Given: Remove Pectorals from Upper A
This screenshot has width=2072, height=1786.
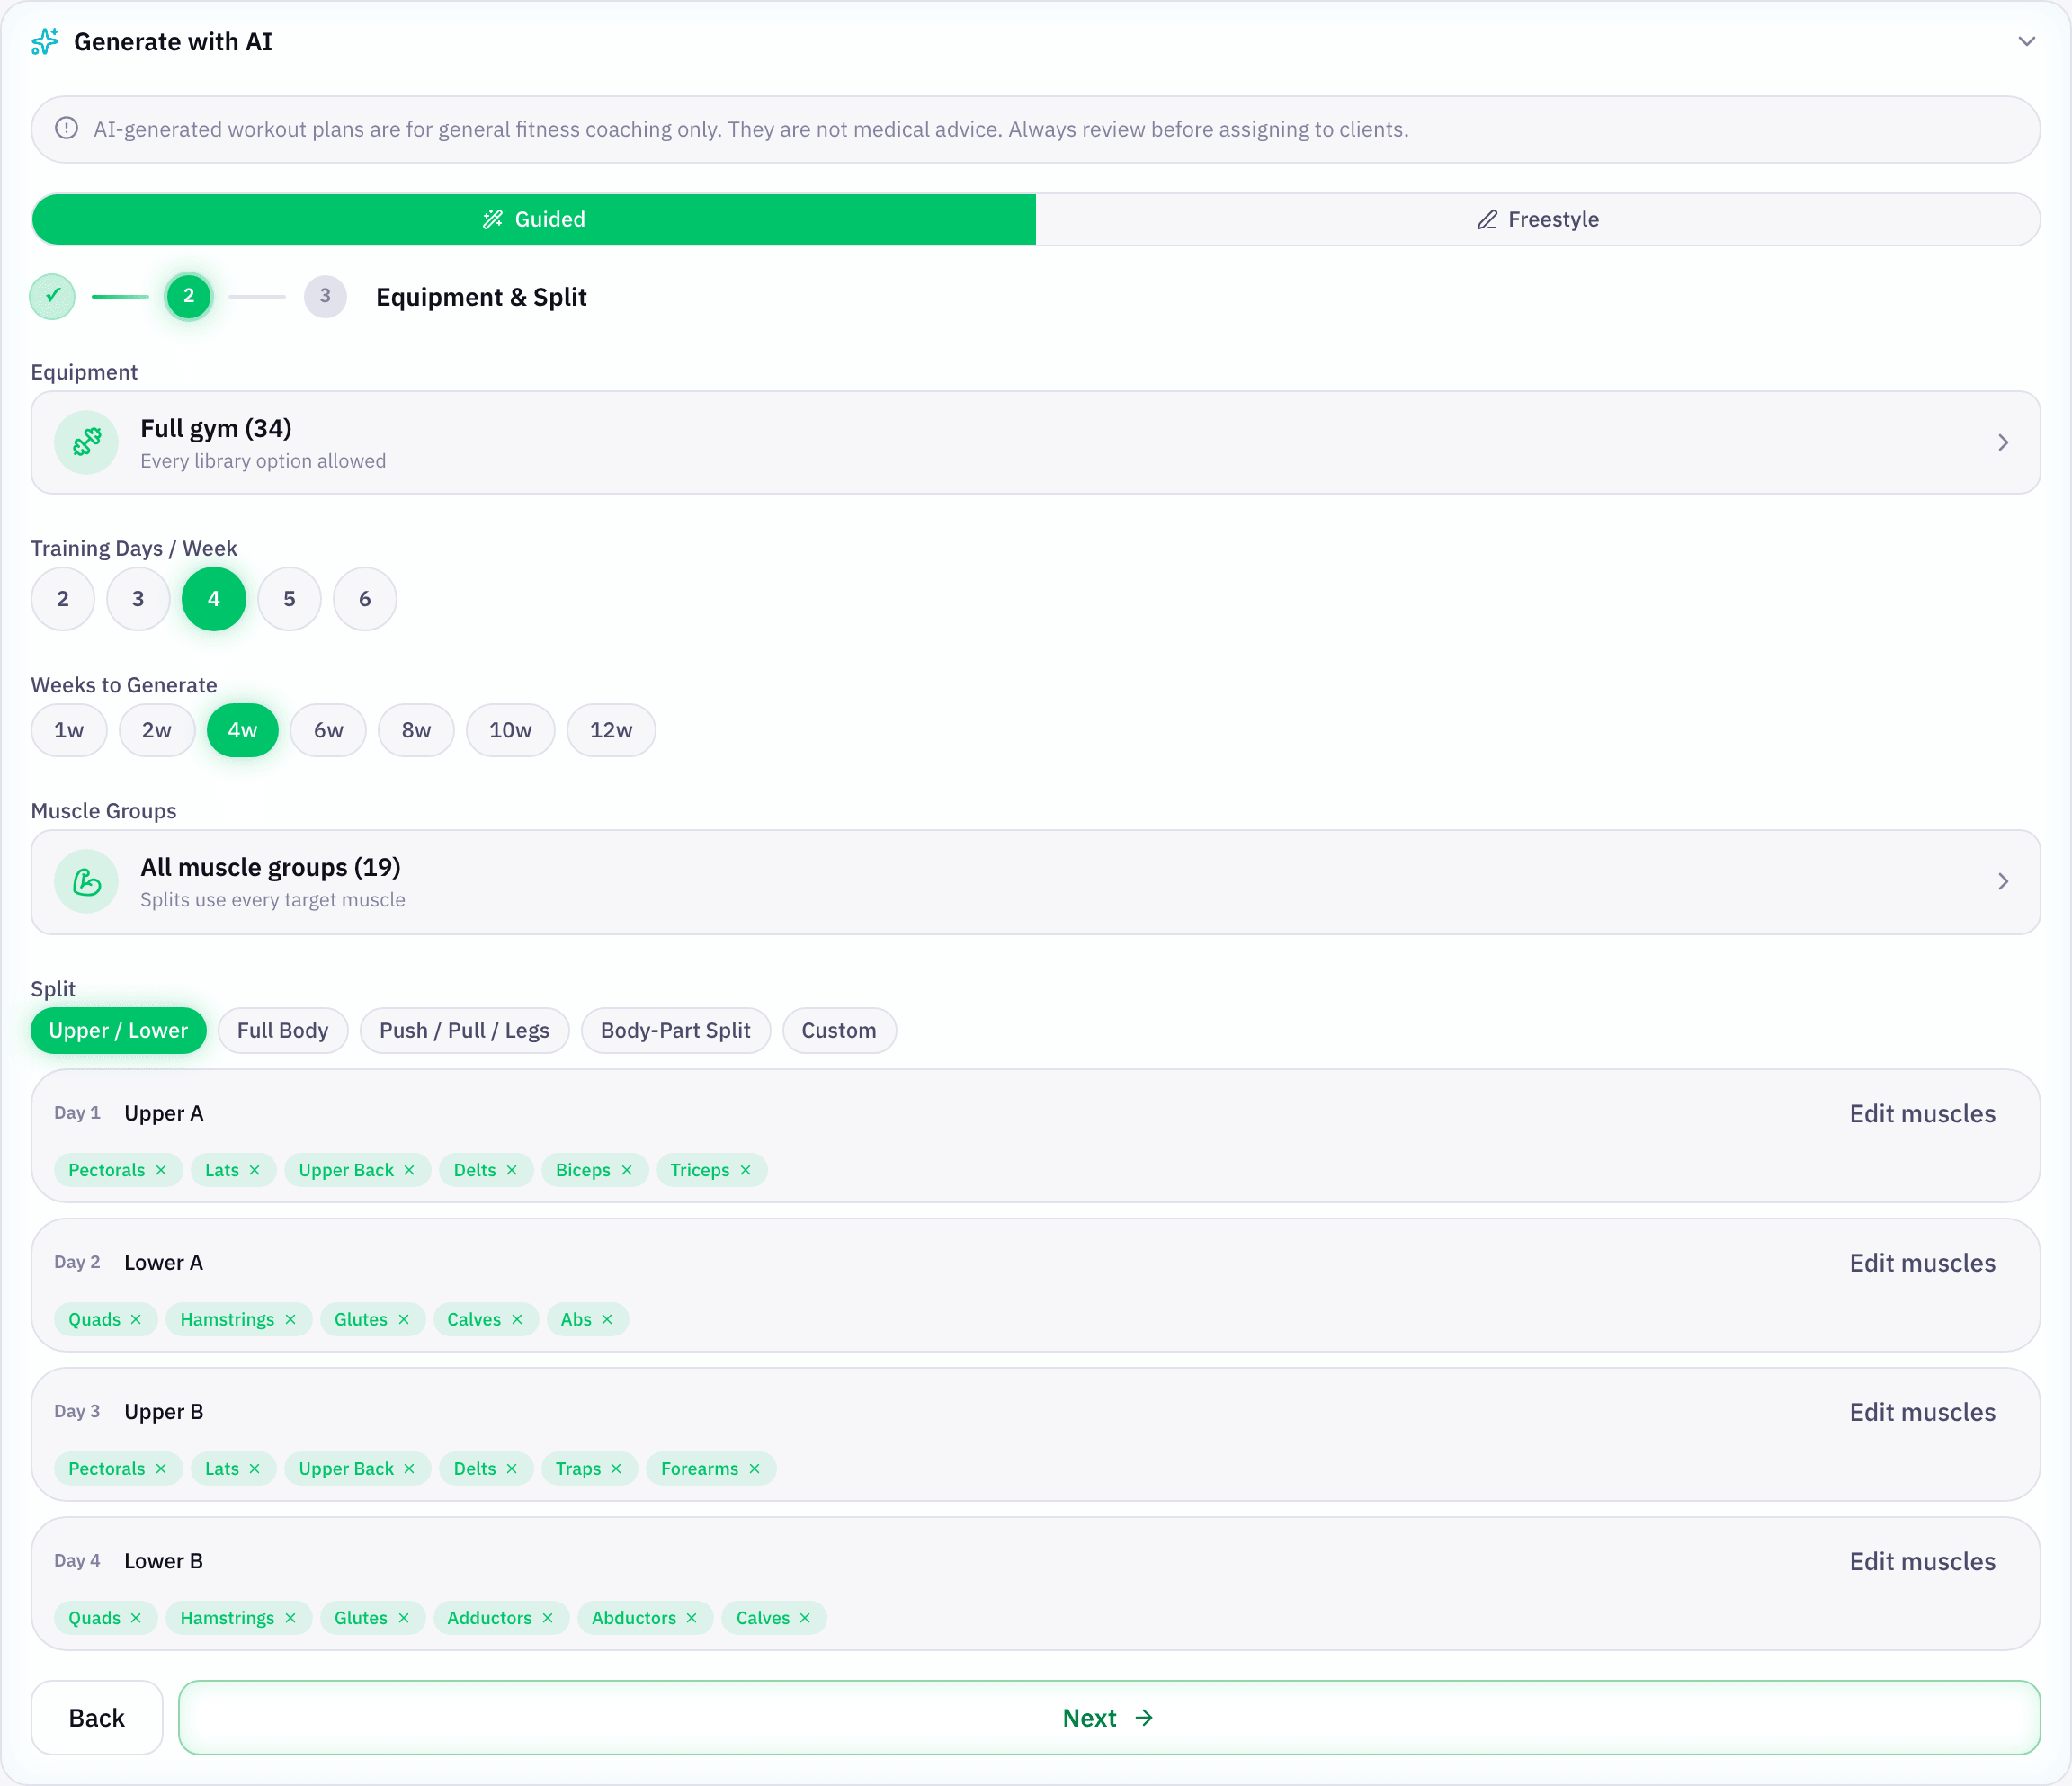Looking at the screenshot, I should (x=161, y=1170).
